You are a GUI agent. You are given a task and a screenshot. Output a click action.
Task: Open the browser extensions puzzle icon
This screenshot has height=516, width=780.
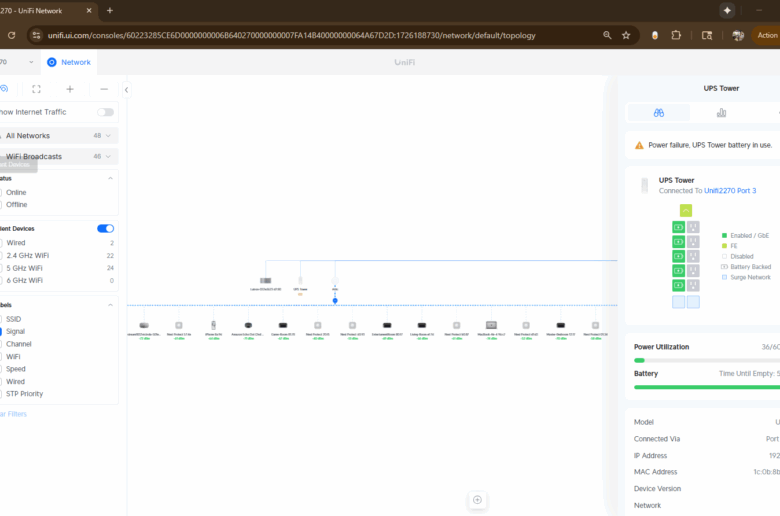tap(676, 35)
